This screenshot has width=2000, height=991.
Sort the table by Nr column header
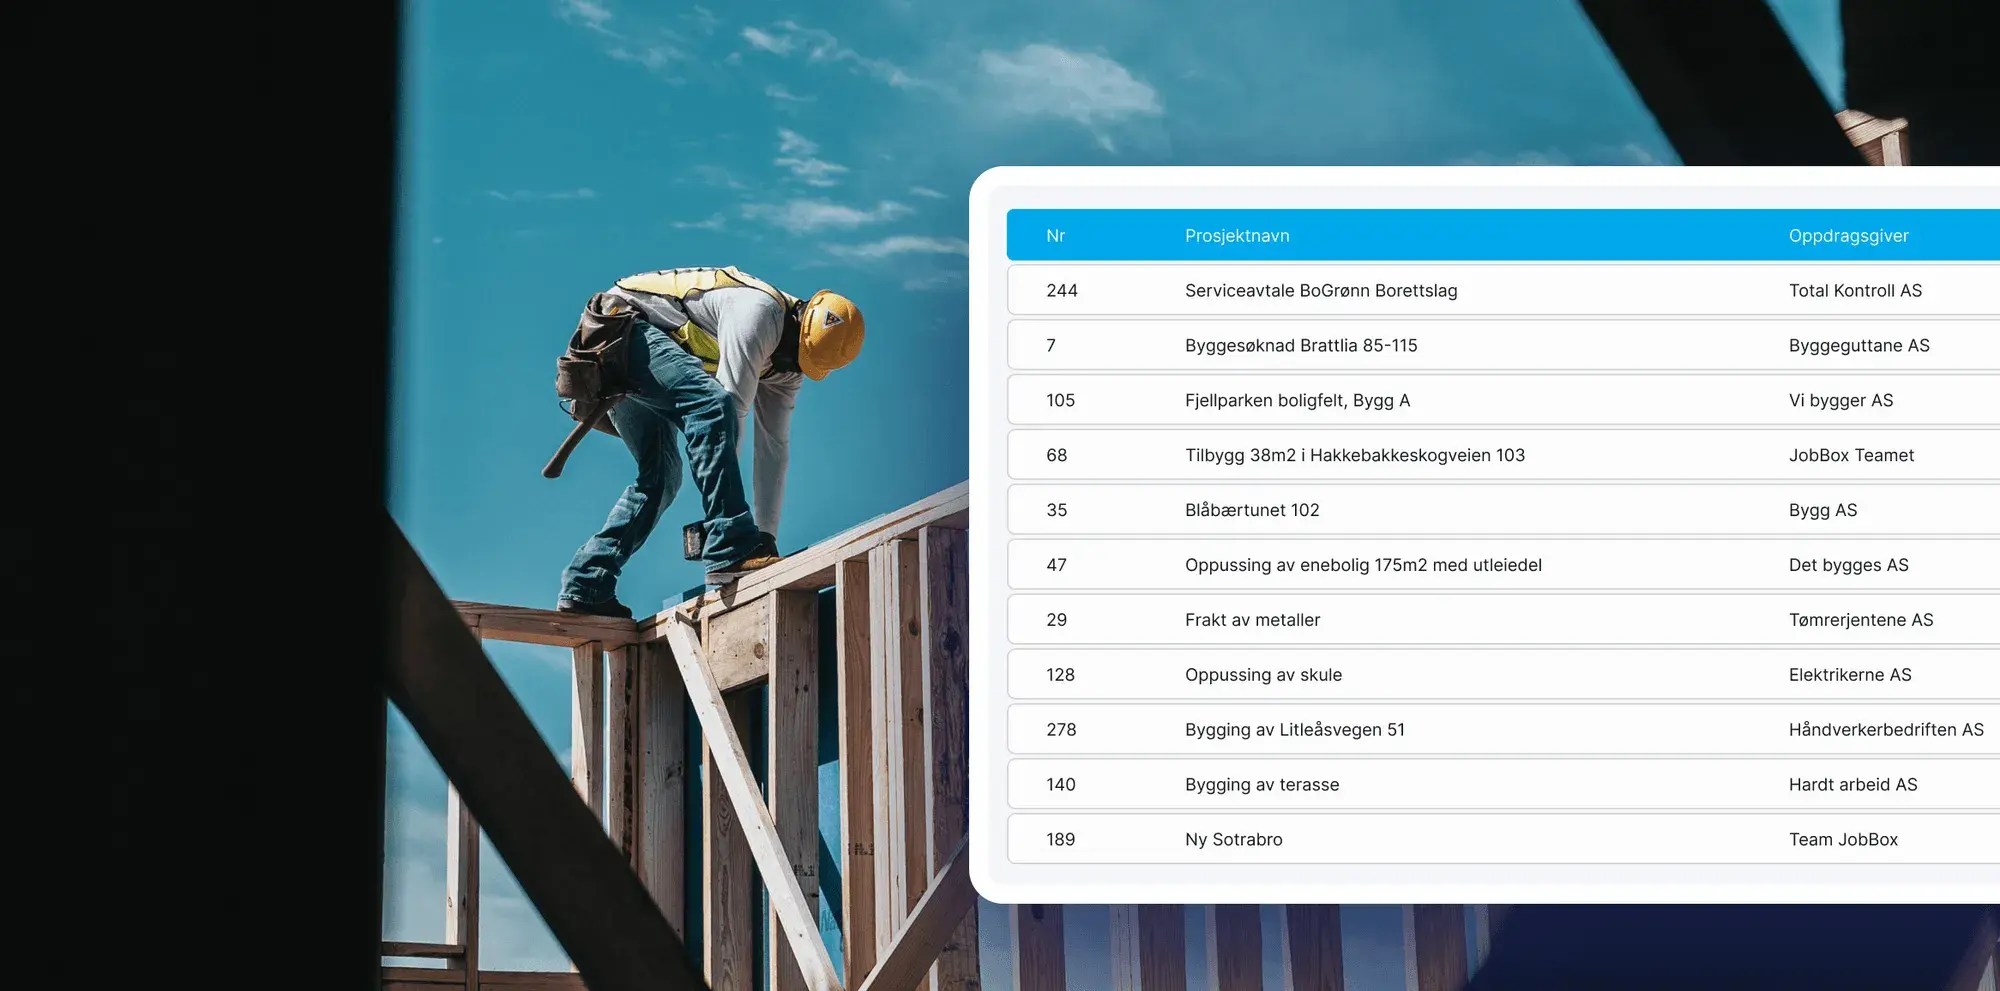[x=1055, y=236]
